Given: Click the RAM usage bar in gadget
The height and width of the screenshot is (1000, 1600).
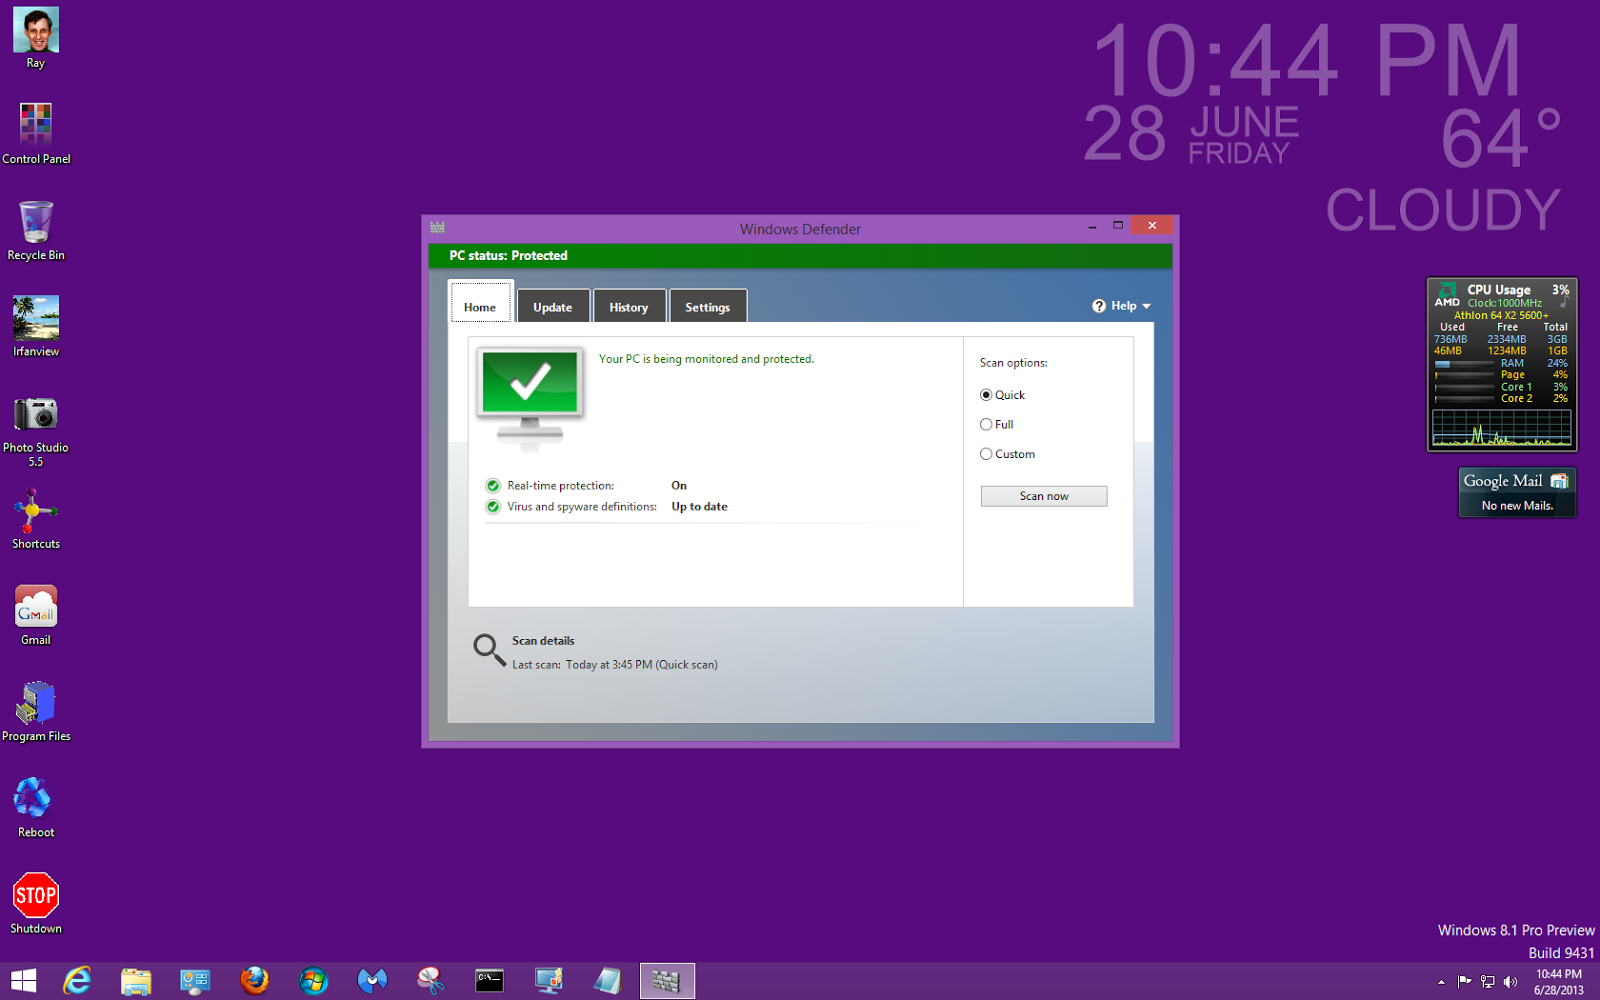Looking at the screenshot, I should coord(1464,364).
